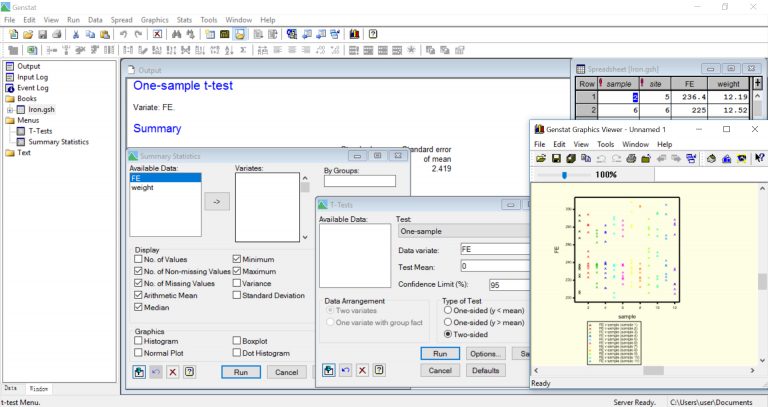Click the Sigma summation icon in spreadsheet toolbar
The height and width of the screenshot is (407, 768).
(243, 50)
